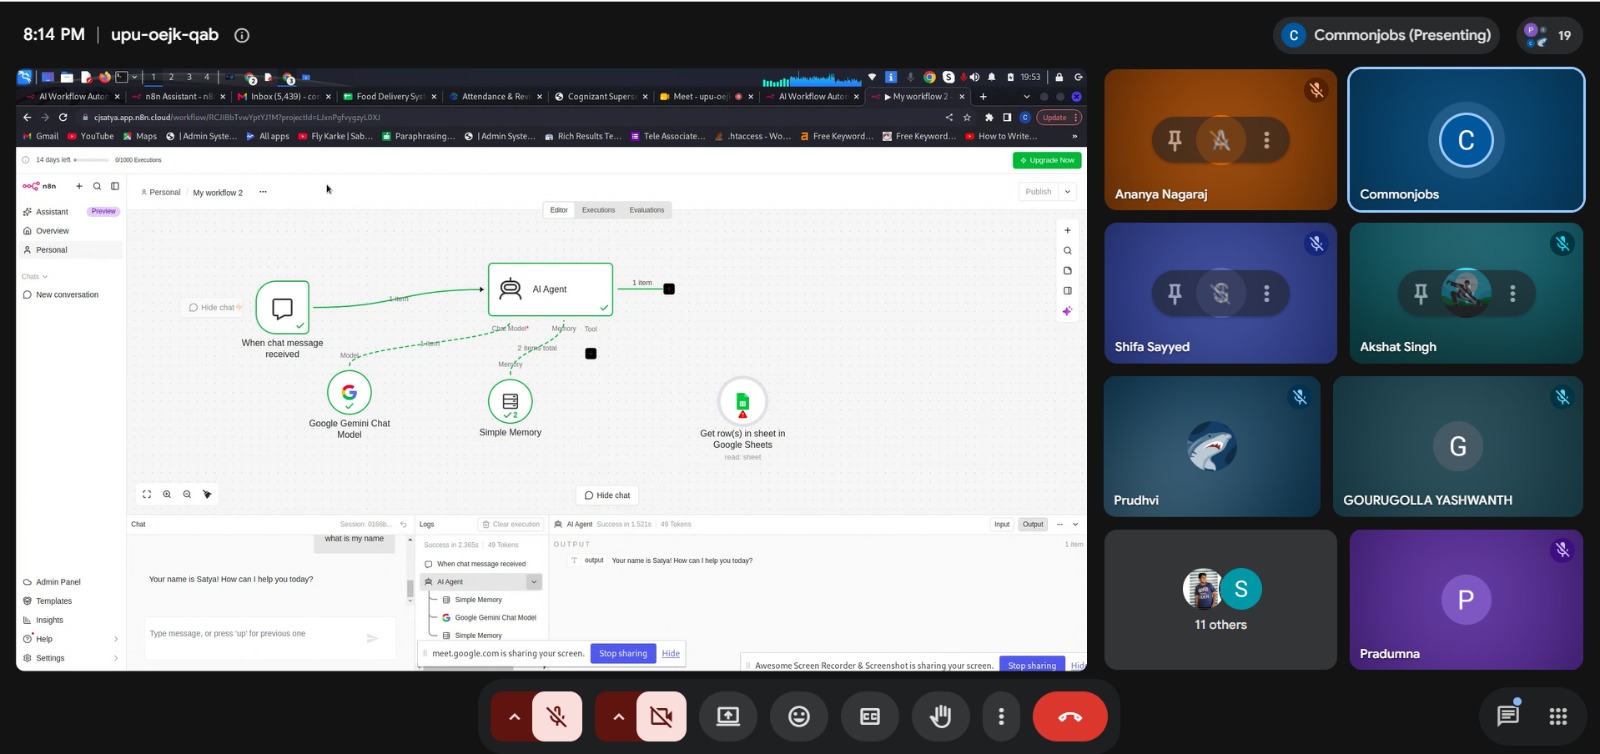Select the Google Sheets get rows node
This screenshot has width=1600, height=754.
pos(742,402)
